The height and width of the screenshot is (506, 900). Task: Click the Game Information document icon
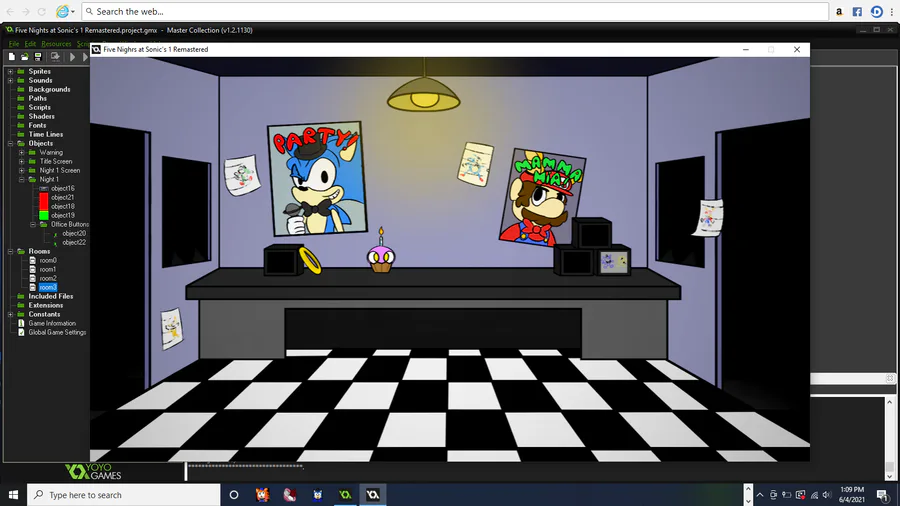pyautogui.click(x=21, y=324)
